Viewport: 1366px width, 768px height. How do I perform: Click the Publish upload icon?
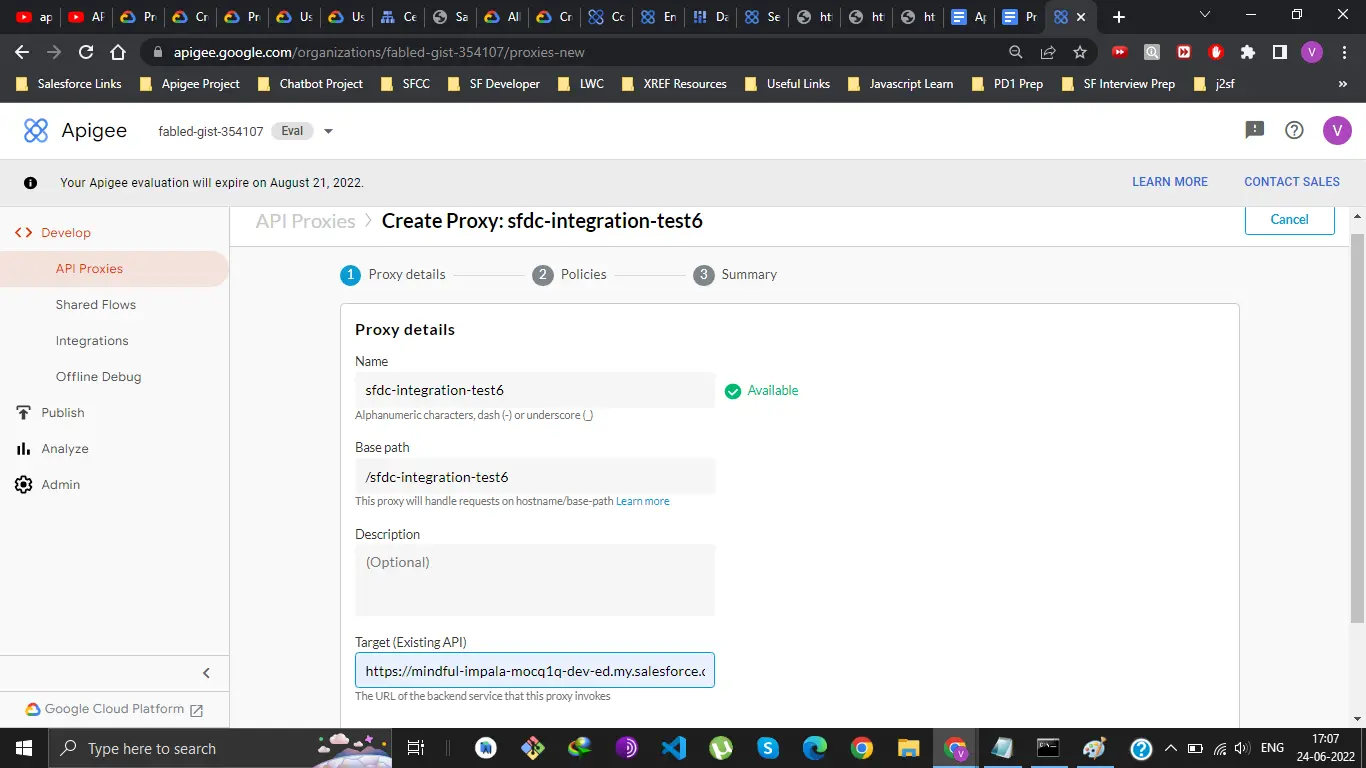click(x=23, y=412)
